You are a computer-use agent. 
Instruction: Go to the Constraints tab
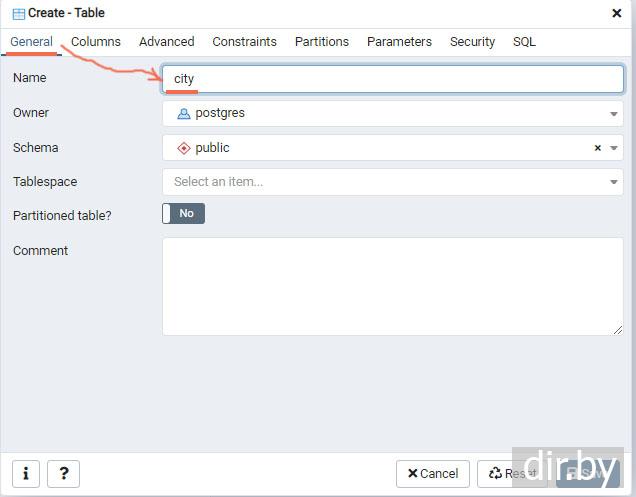coord(245,42)
